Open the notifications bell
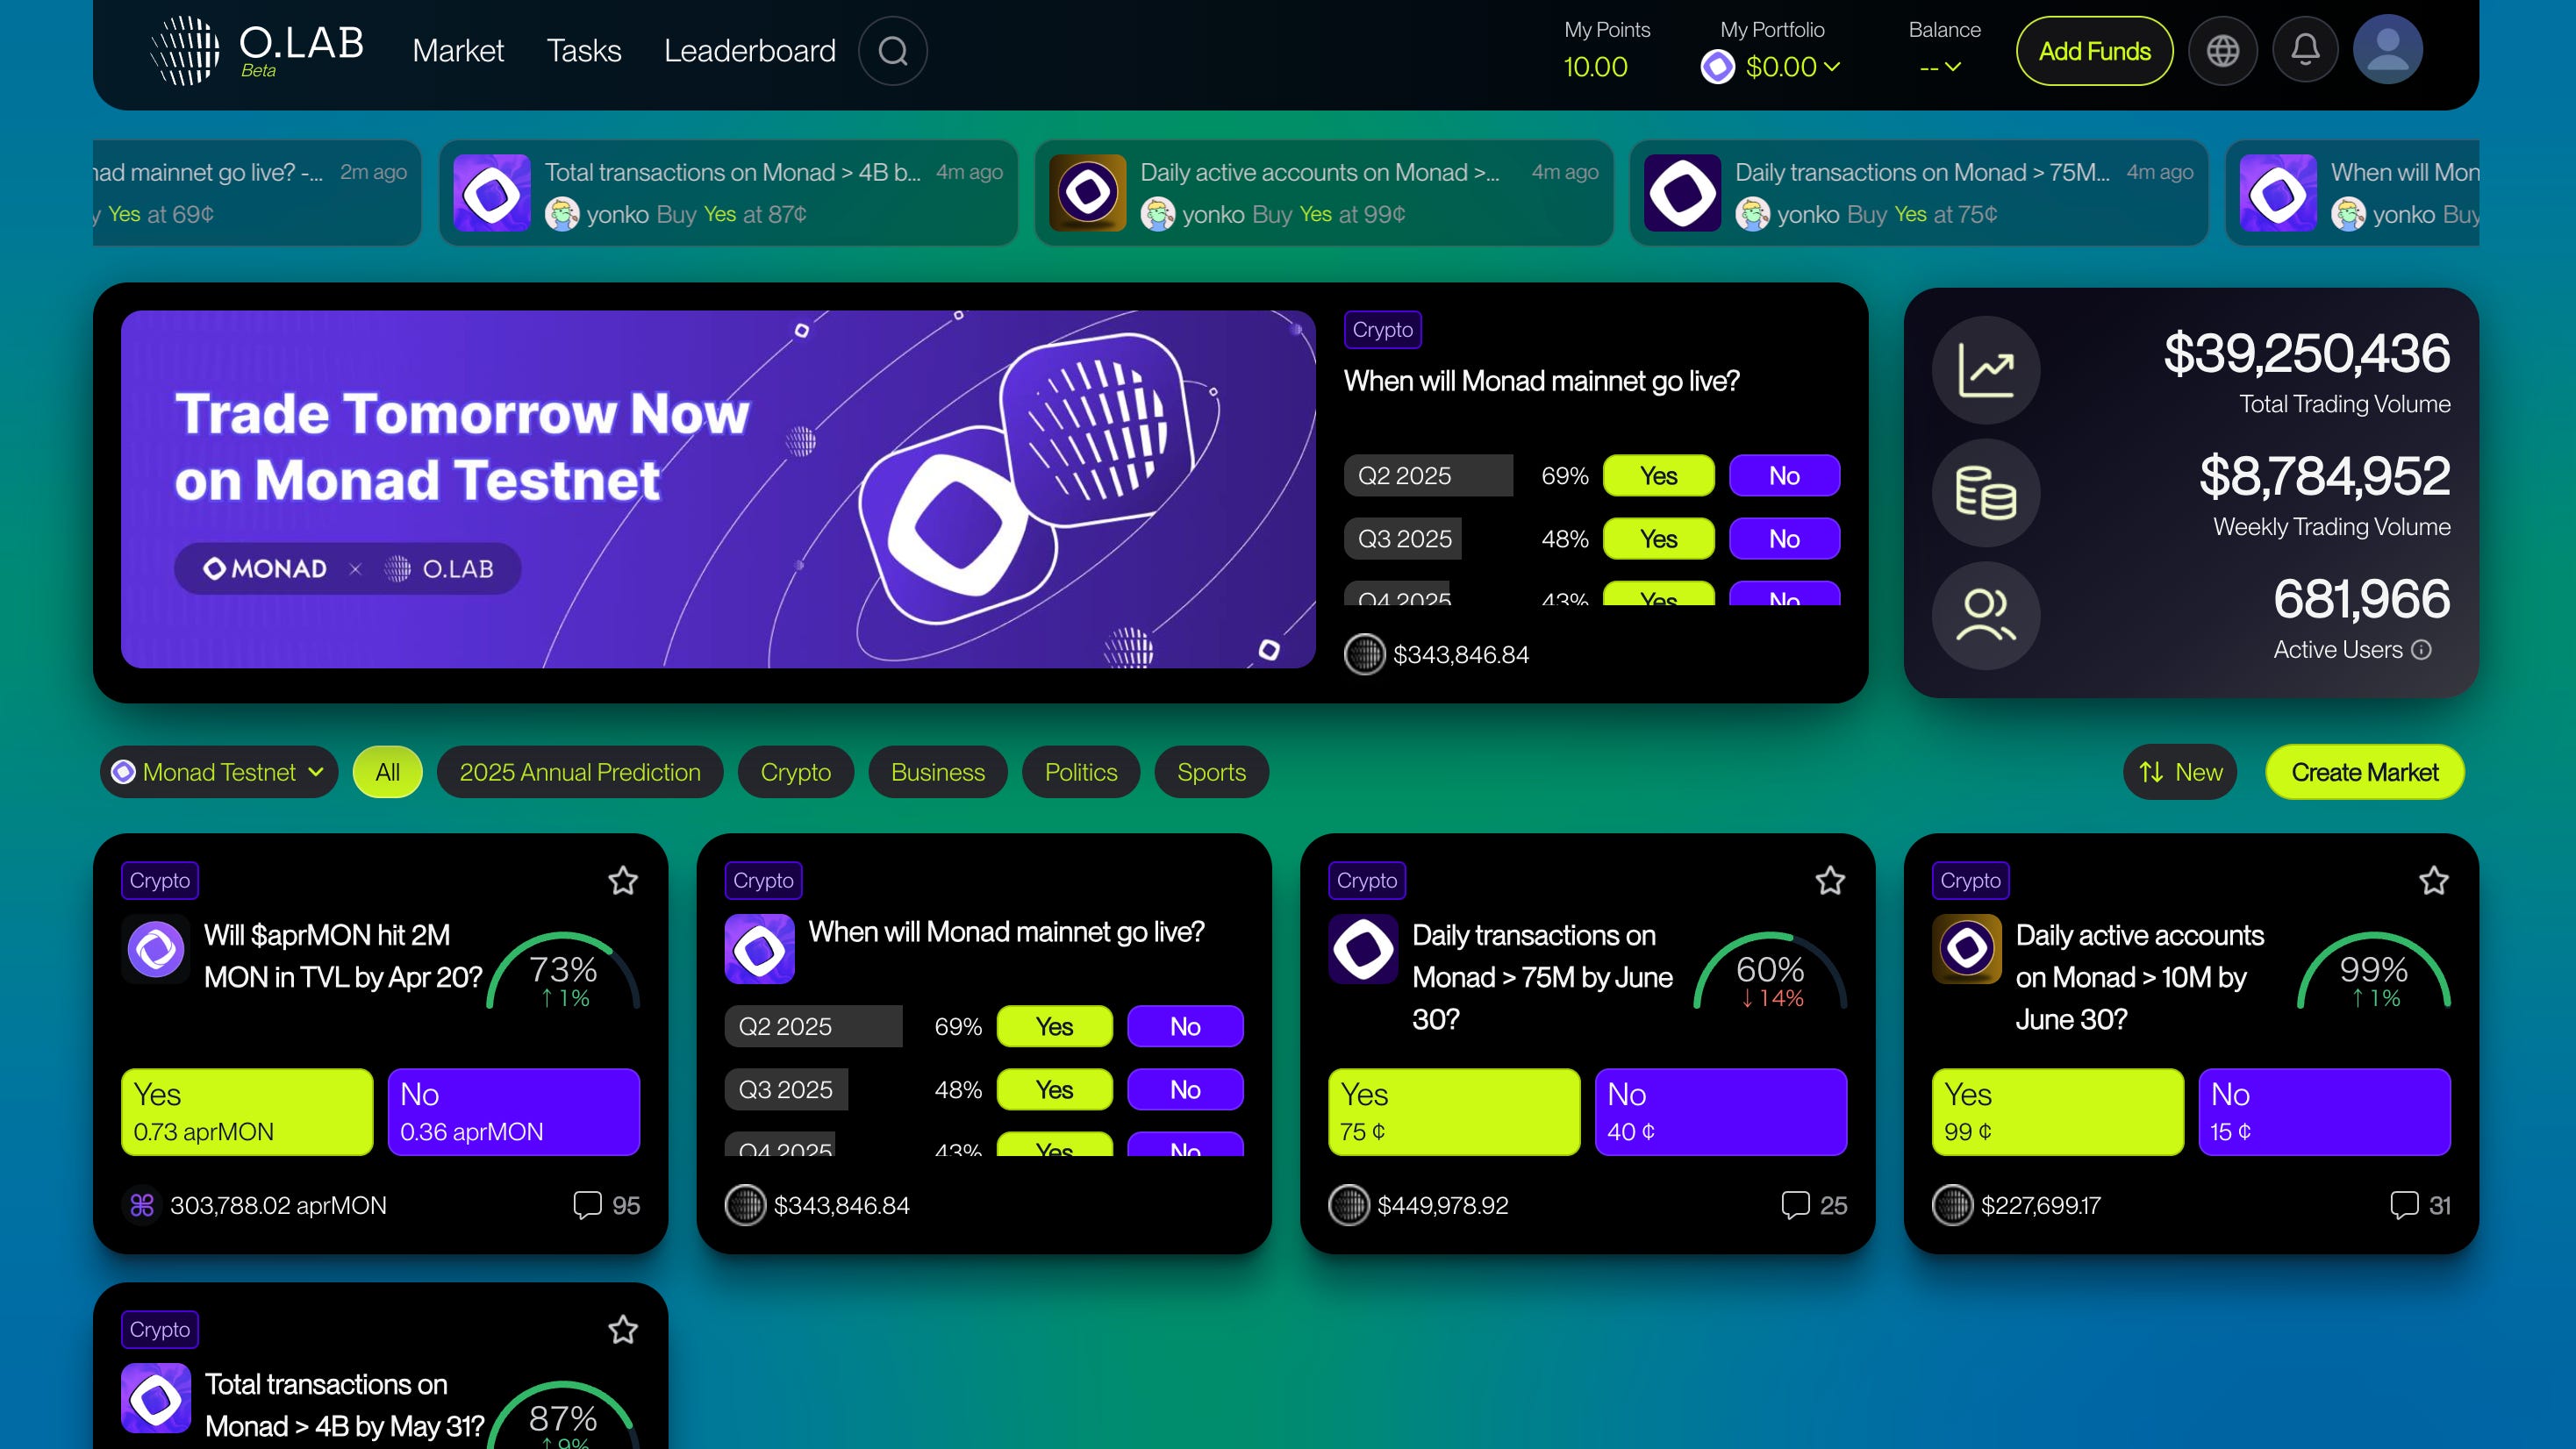Viewport: 2576px width, 1449px height. click(x=2305, y=49)
